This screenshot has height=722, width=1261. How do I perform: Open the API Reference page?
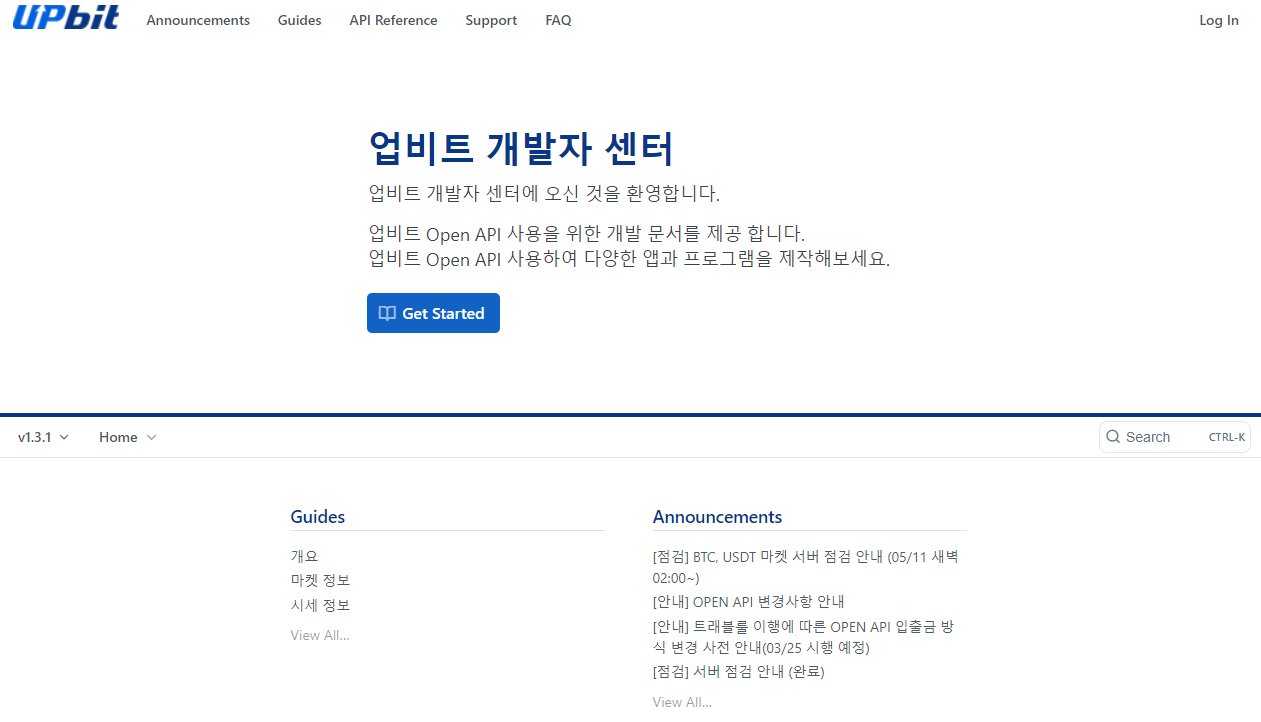393,20
